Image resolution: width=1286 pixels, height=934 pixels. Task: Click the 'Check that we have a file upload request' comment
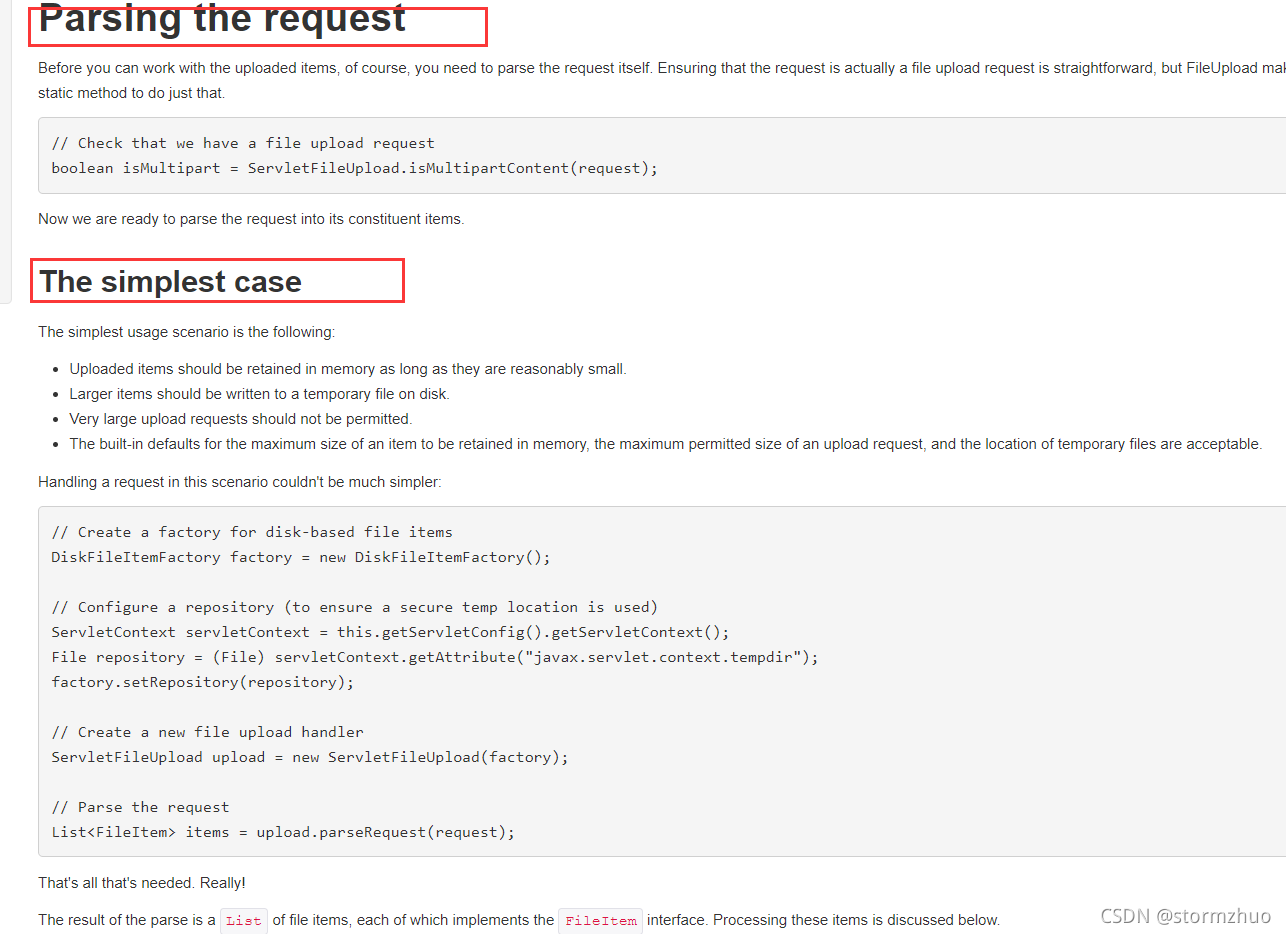pyautogui.click(x=243, y=143)
